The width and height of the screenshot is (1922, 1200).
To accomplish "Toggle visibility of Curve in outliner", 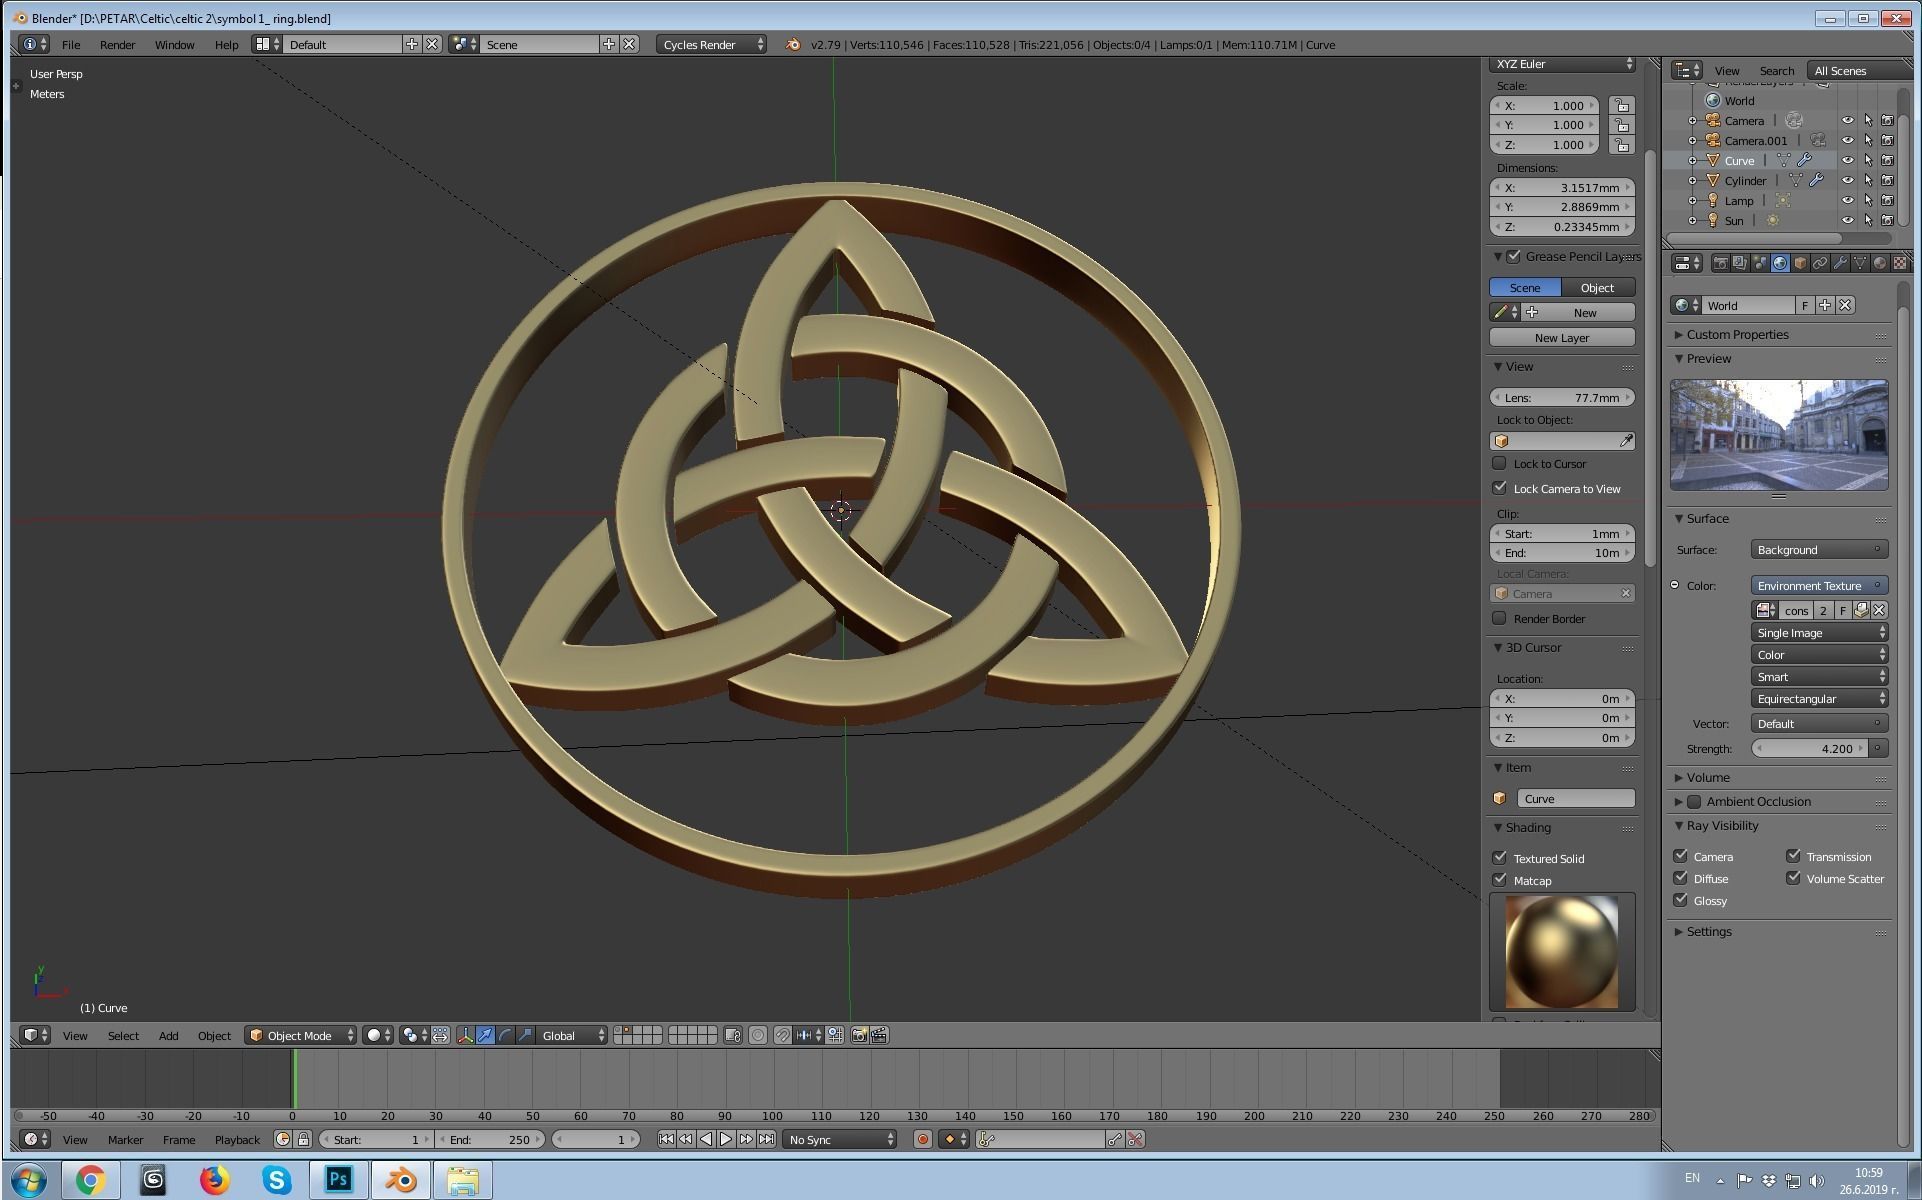I will tap(1847, 160).
